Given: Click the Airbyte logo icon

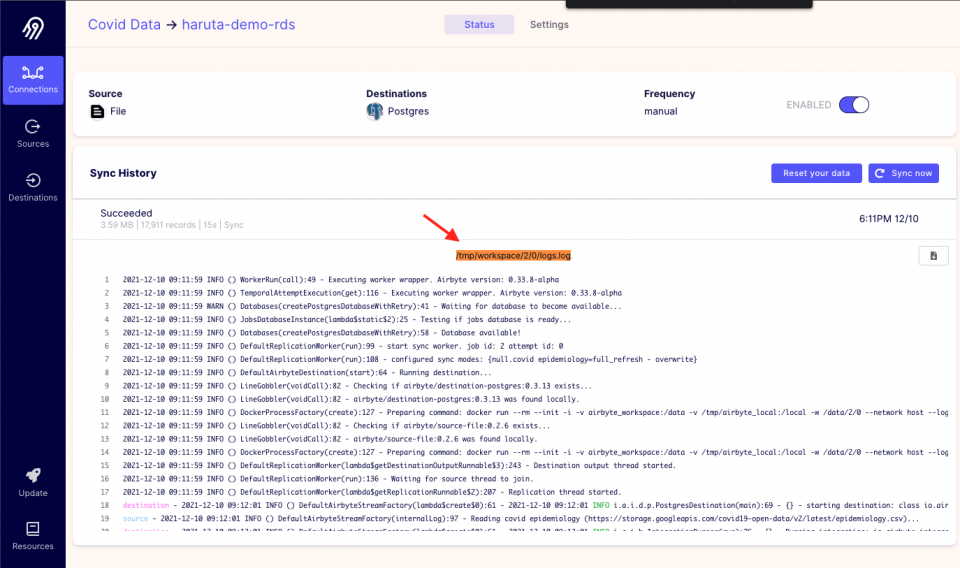Looking at the screenshot, I should [x=33, y=28].
